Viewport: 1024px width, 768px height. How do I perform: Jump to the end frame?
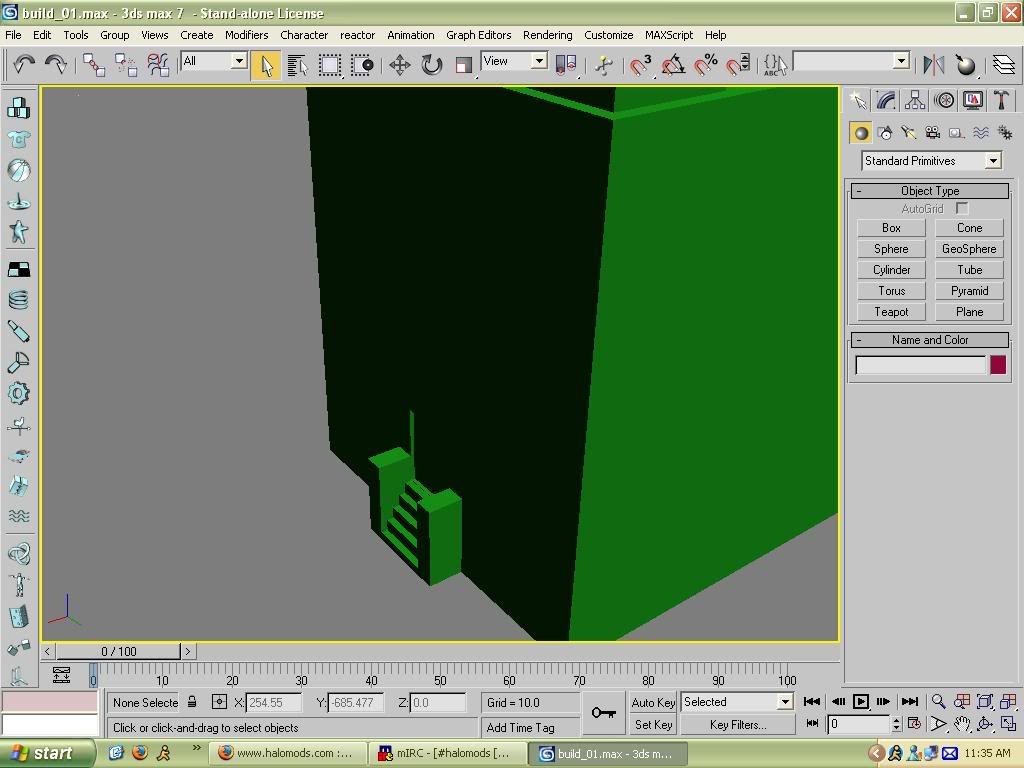(910, 701)
